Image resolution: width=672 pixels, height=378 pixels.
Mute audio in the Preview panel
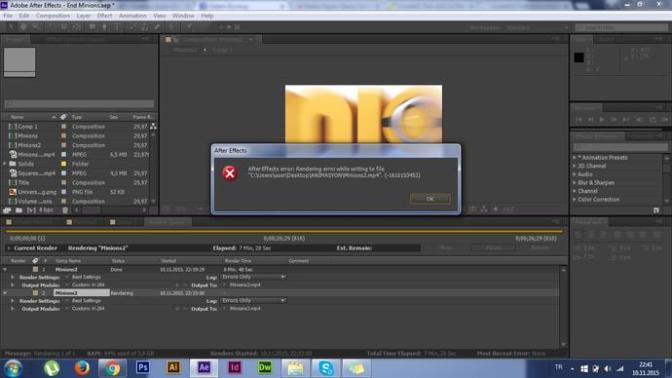coord(639,120)
